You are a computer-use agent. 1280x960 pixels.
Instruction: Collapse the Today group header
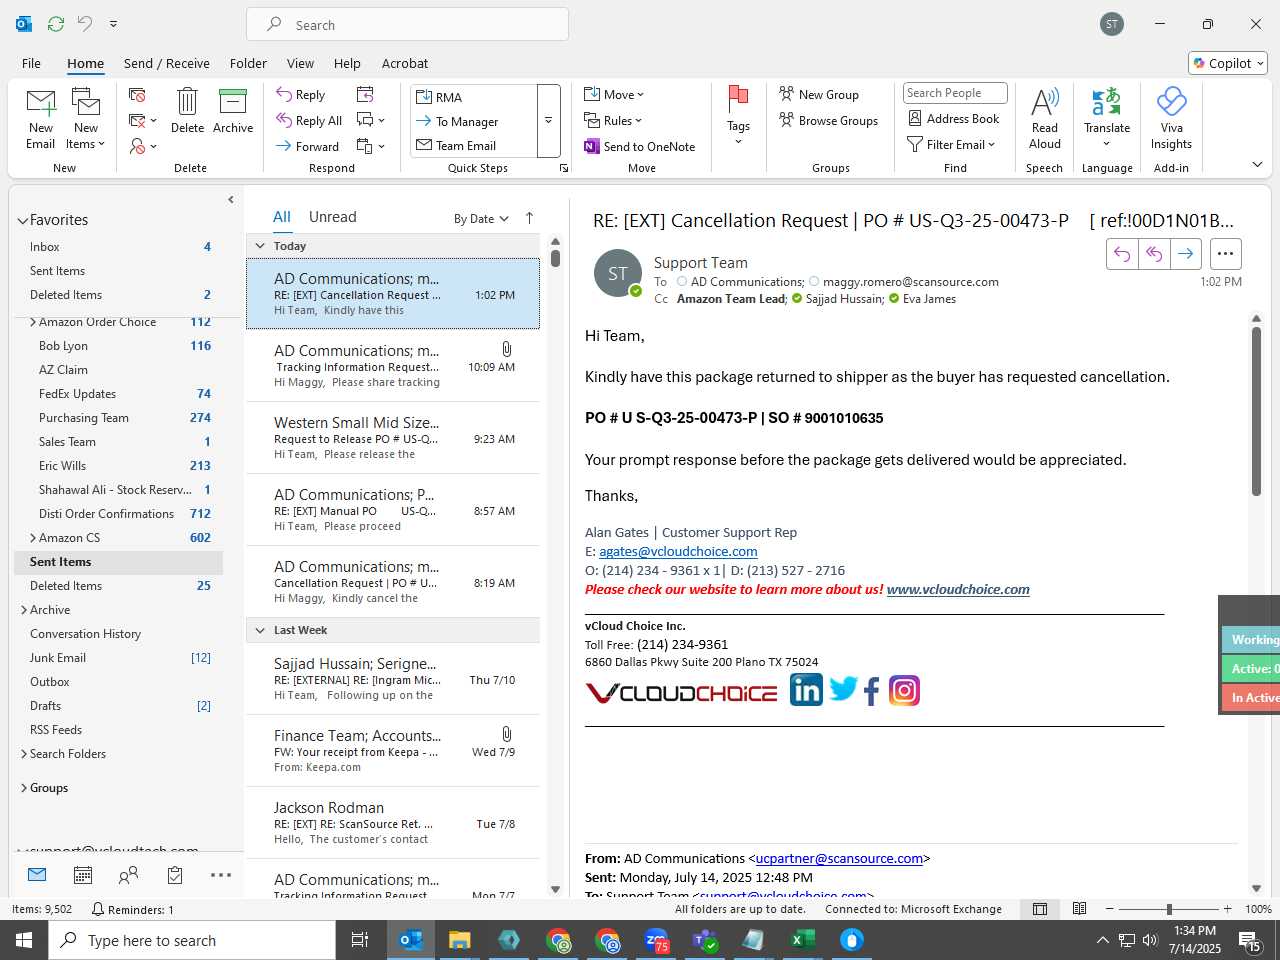pyautogui.click(x=260, y=246)
